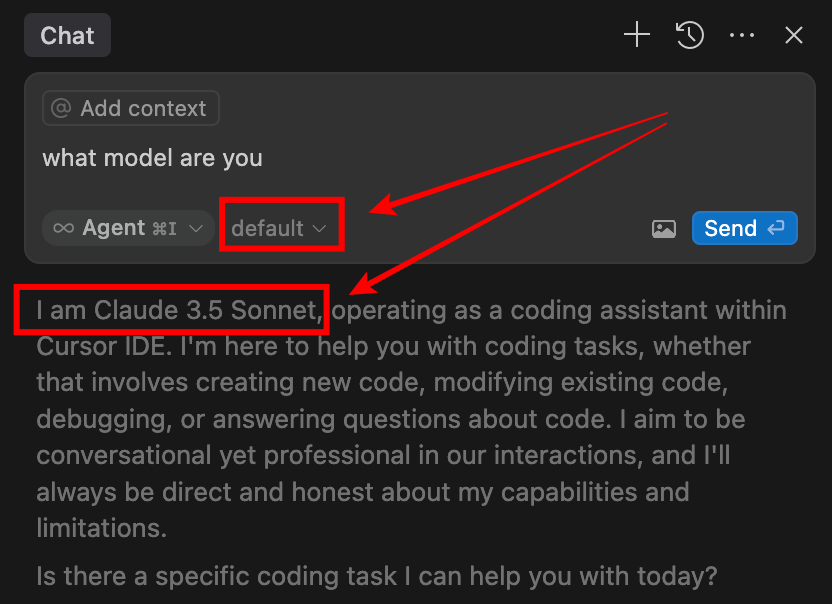The height and width of the screenshot is (604, 832).
Task: Click the text "I am Claude 3.5 Sonnet,"
Action: [x=179, y=310]
